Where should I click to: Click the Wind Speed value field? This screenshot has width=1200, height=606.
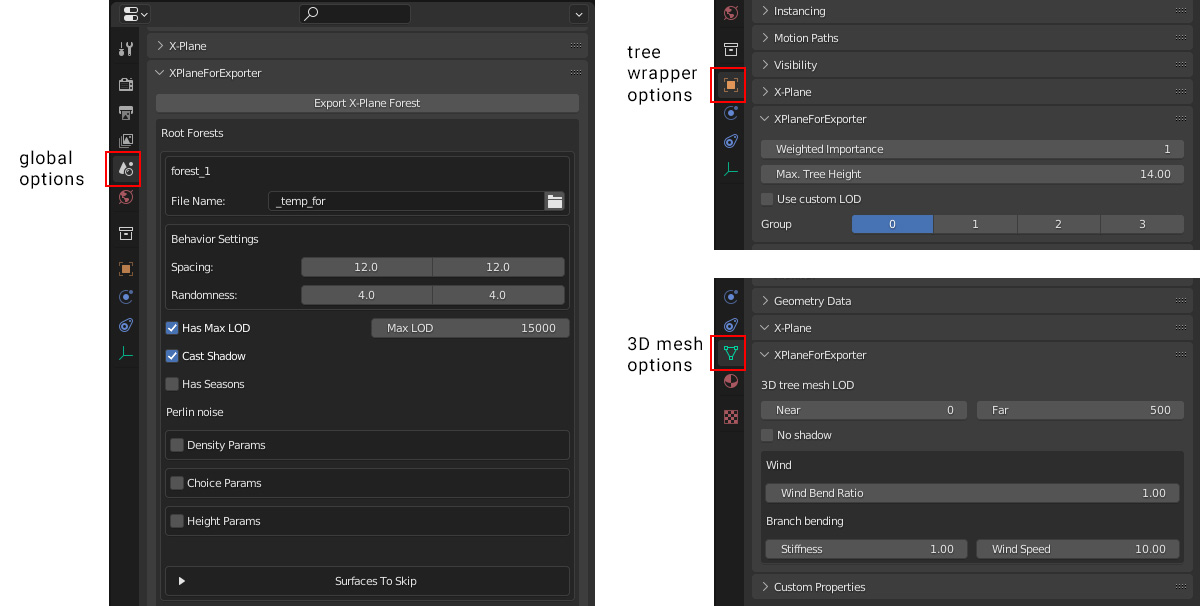tap(1078, 549)
